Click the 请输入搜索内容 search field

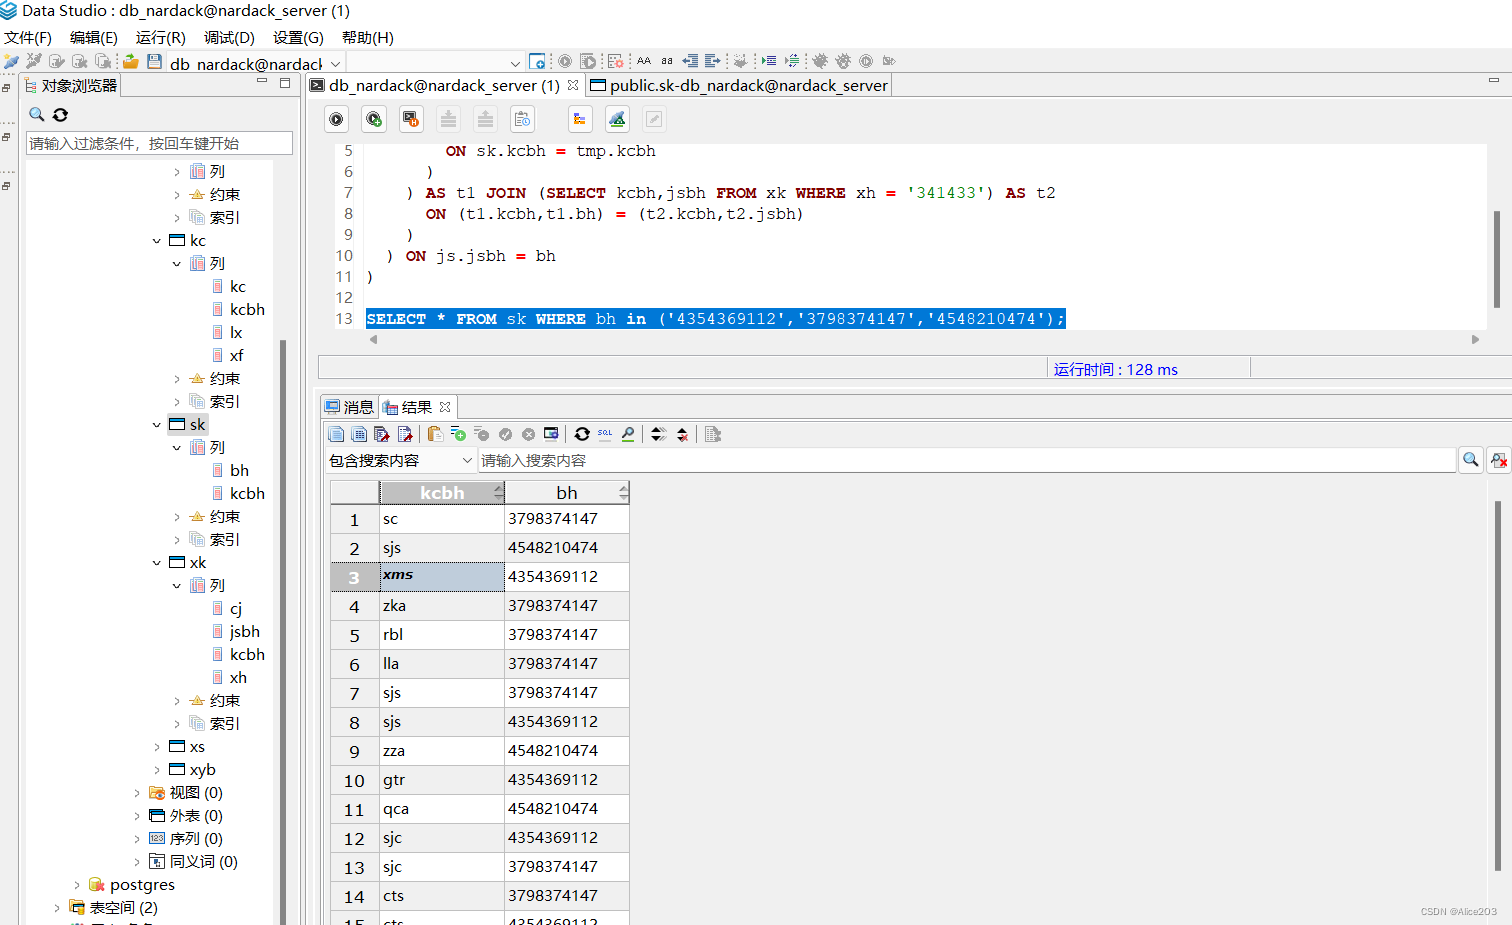[967, 460]
